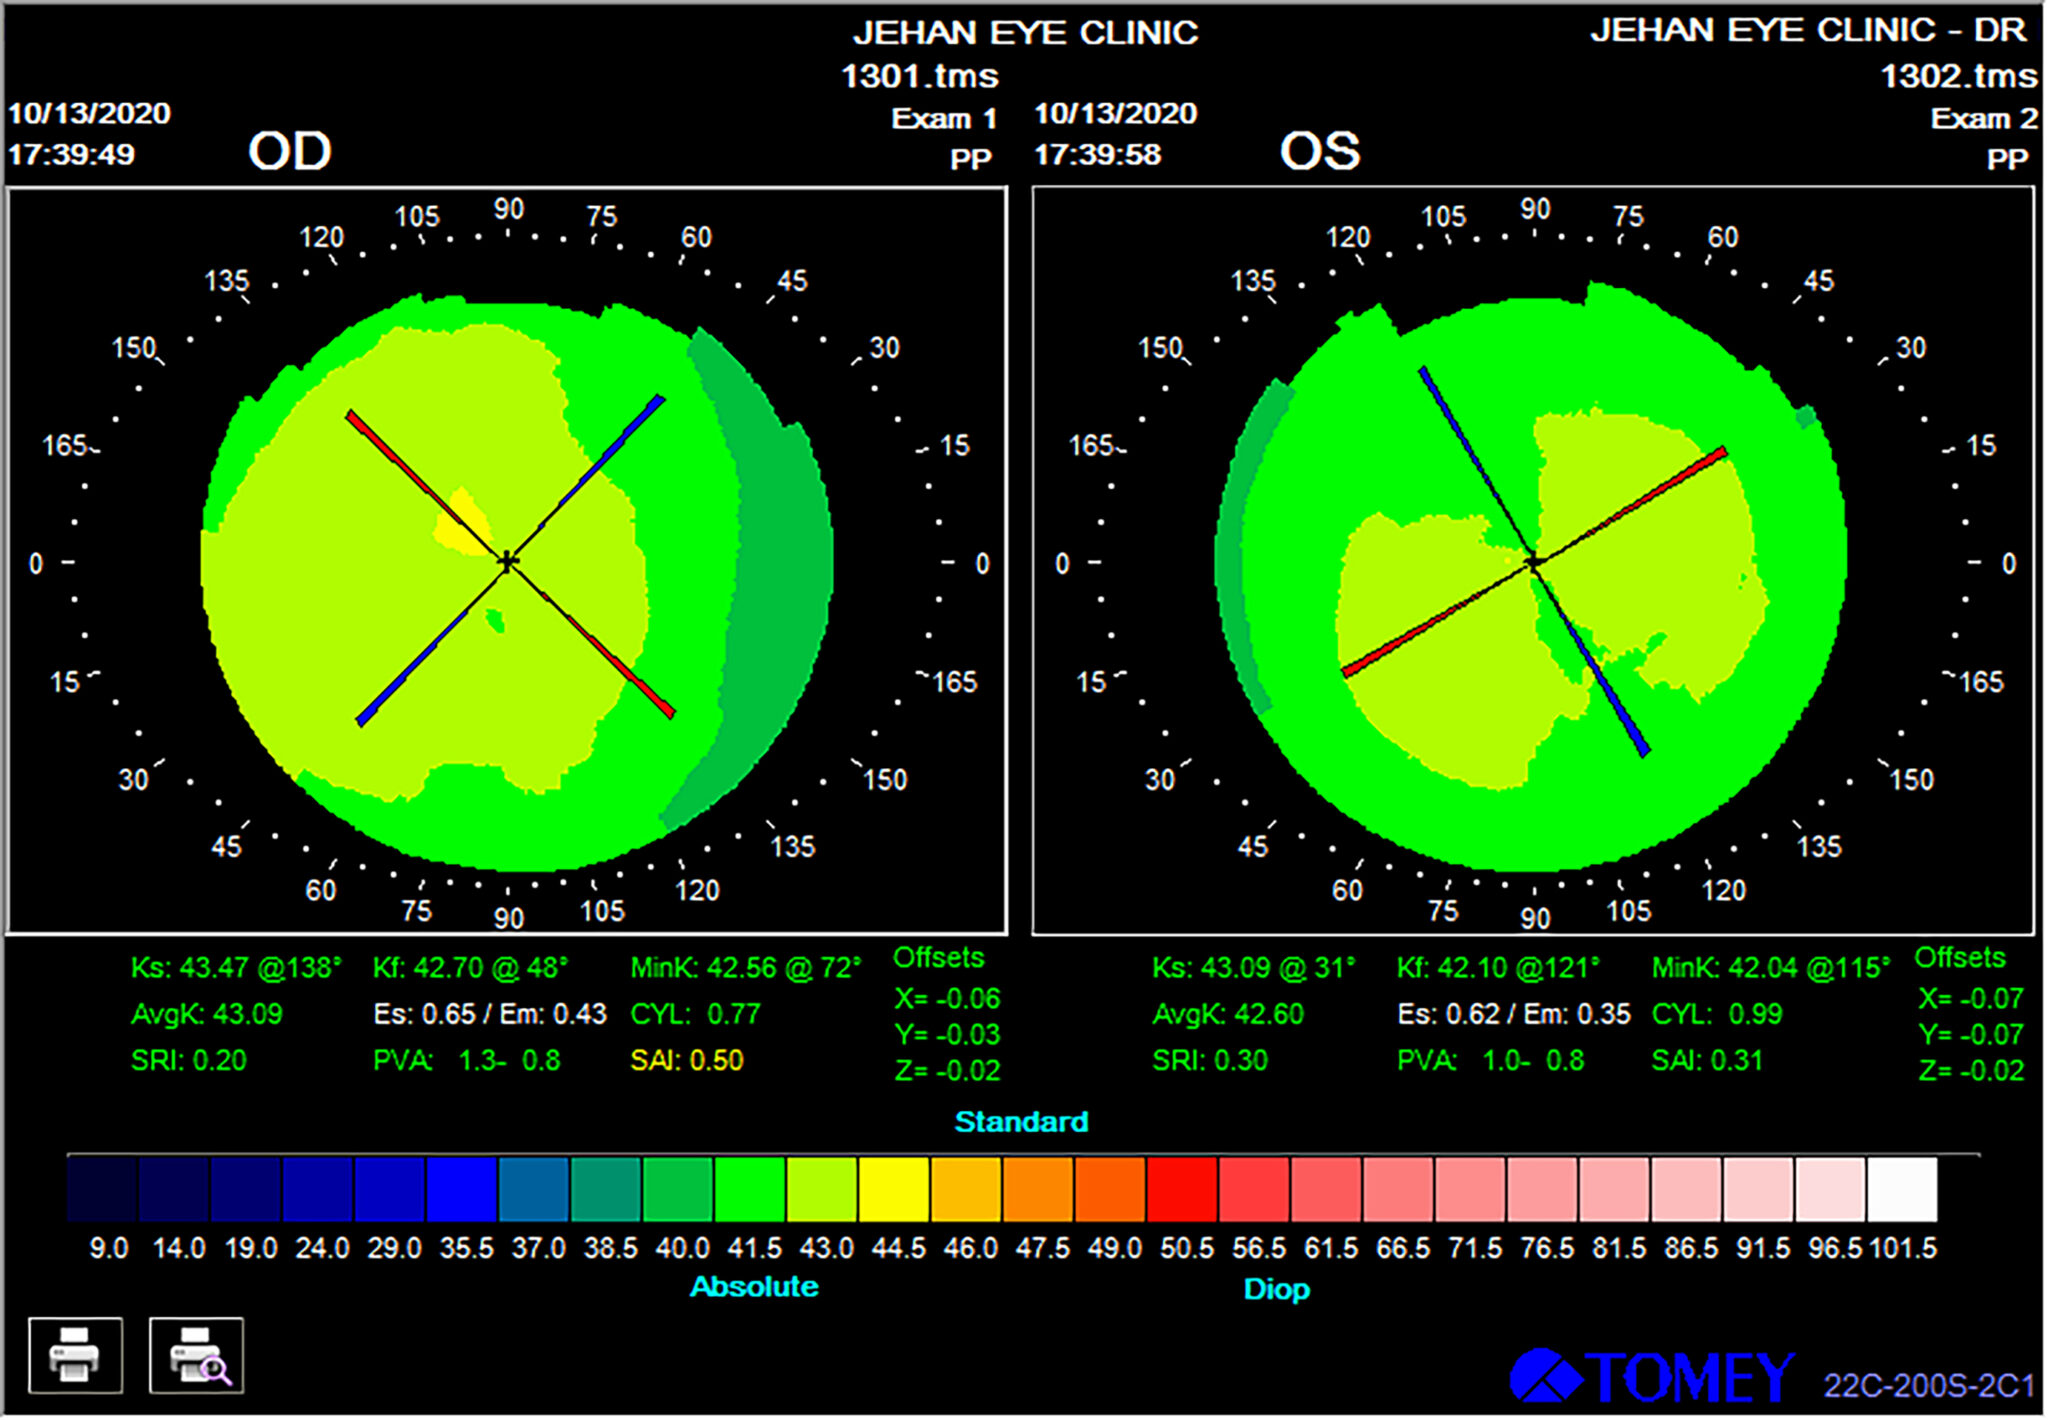2048x1420 pixels.
Task: Click the OD eye label
Action: click(290, 151)
